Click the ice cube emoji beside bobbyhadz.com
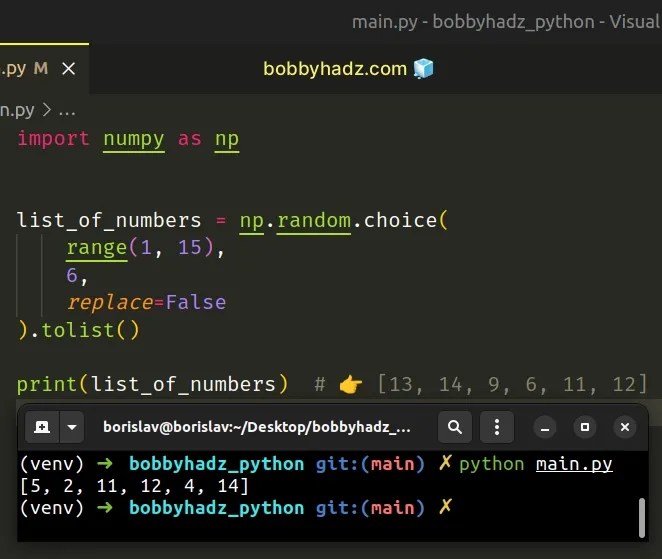This screenshot has width=662, height=559. (x=423, y=68)
